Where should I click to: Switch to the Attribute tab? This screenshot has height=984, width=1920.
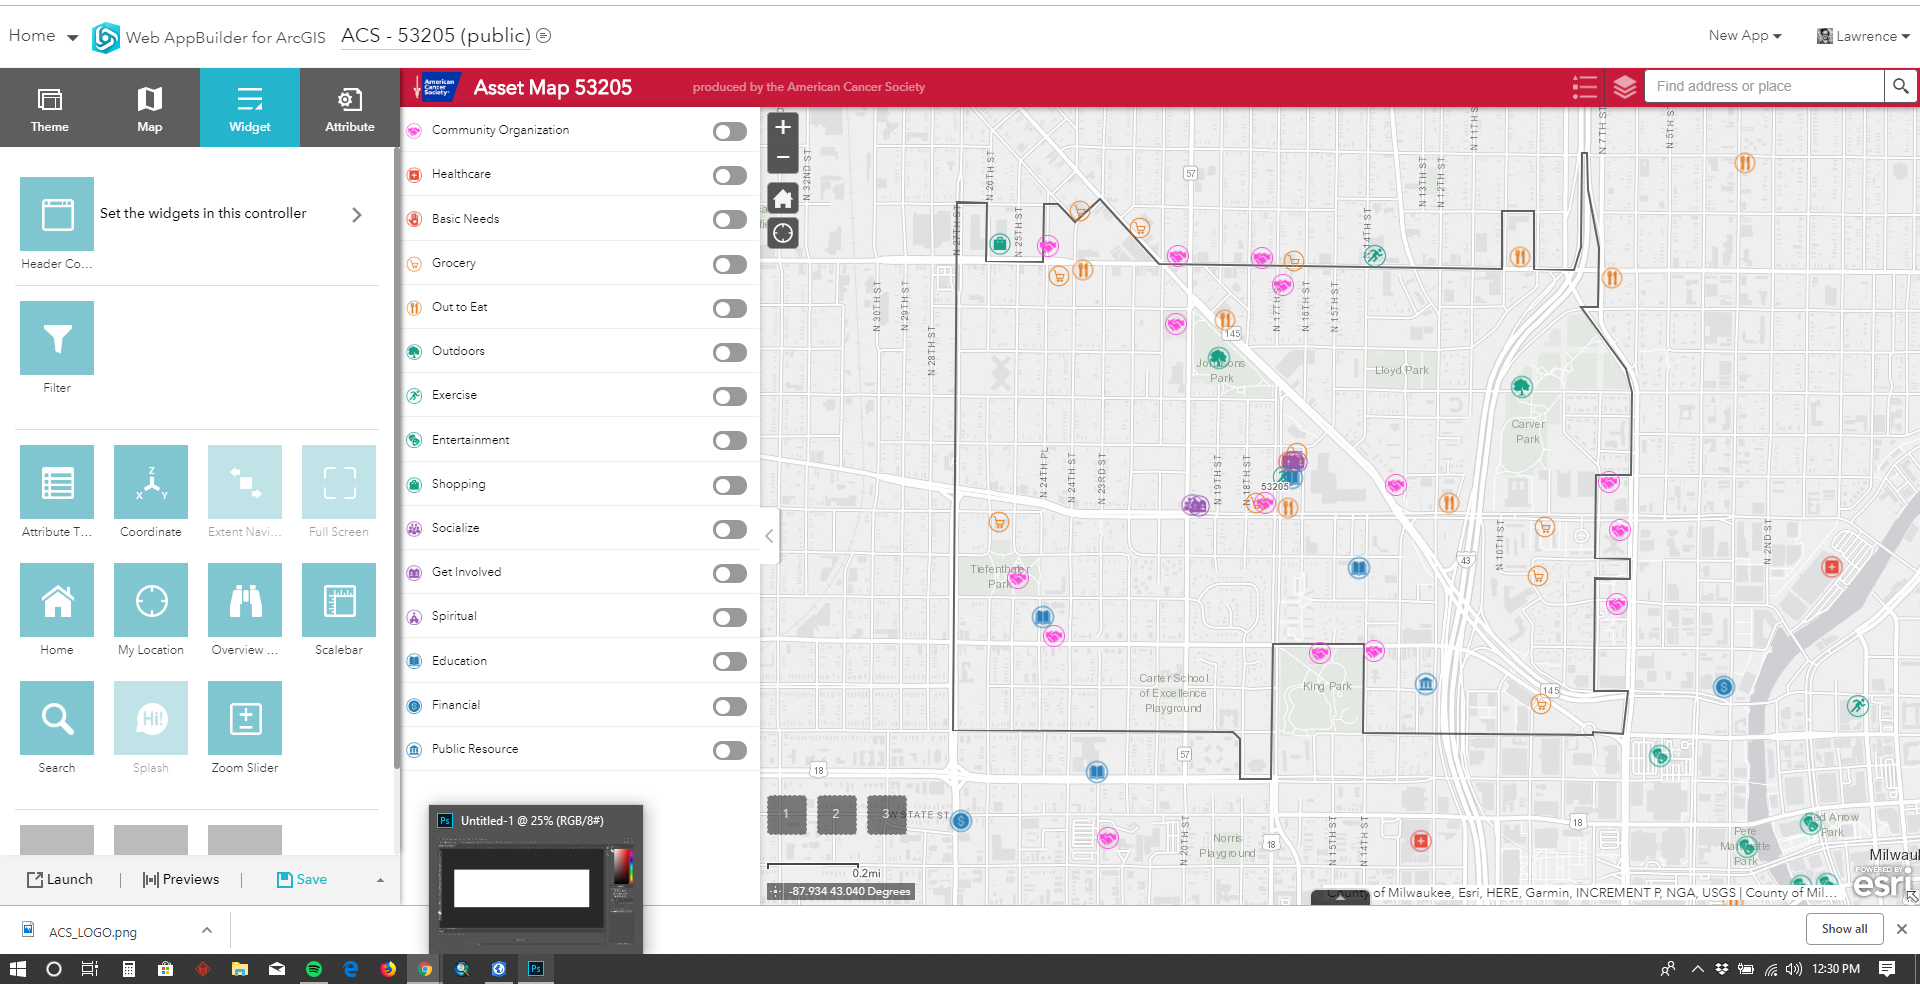tap(350, 108)
